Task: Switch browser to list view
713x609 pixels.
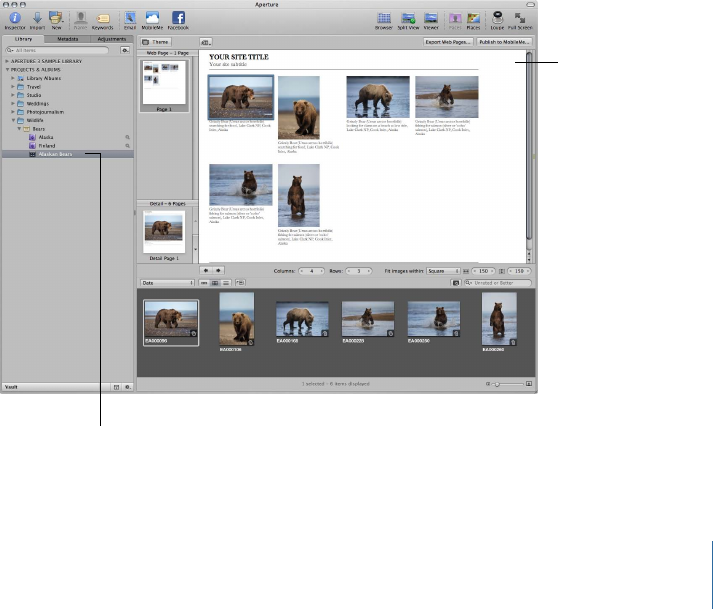Action: point(226,283)
